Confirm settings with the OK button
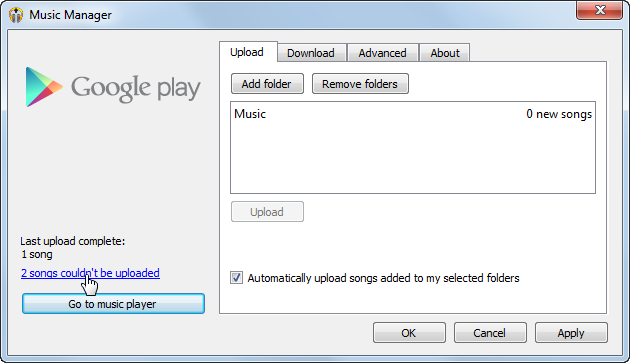The image size is (630, 363). click(409, 332)
